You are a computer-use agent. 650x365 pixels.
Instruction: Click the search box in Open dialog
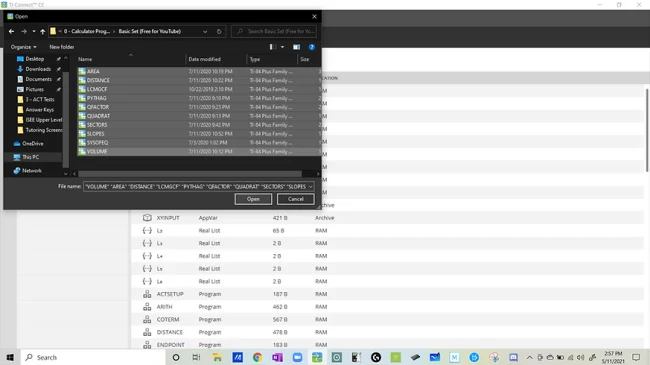274,32
